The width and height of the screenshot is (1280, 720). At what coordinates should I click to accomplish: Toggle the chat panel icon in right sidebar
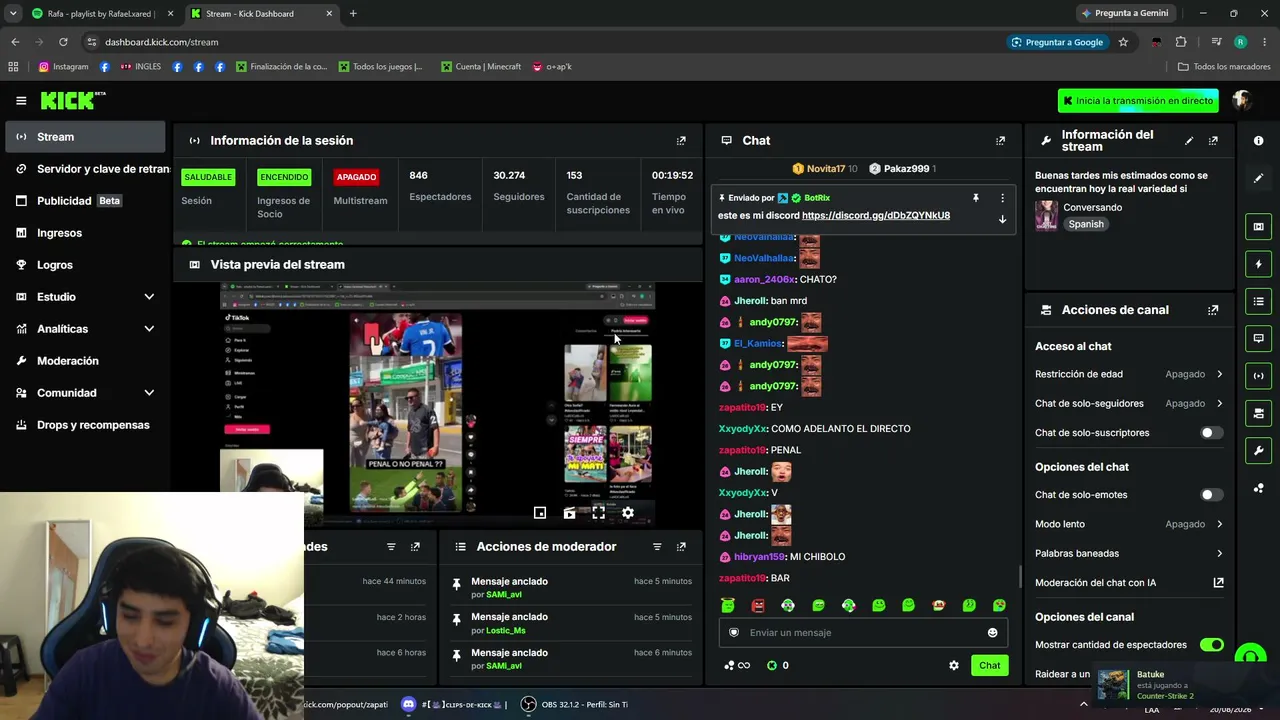click(1258, 338)
